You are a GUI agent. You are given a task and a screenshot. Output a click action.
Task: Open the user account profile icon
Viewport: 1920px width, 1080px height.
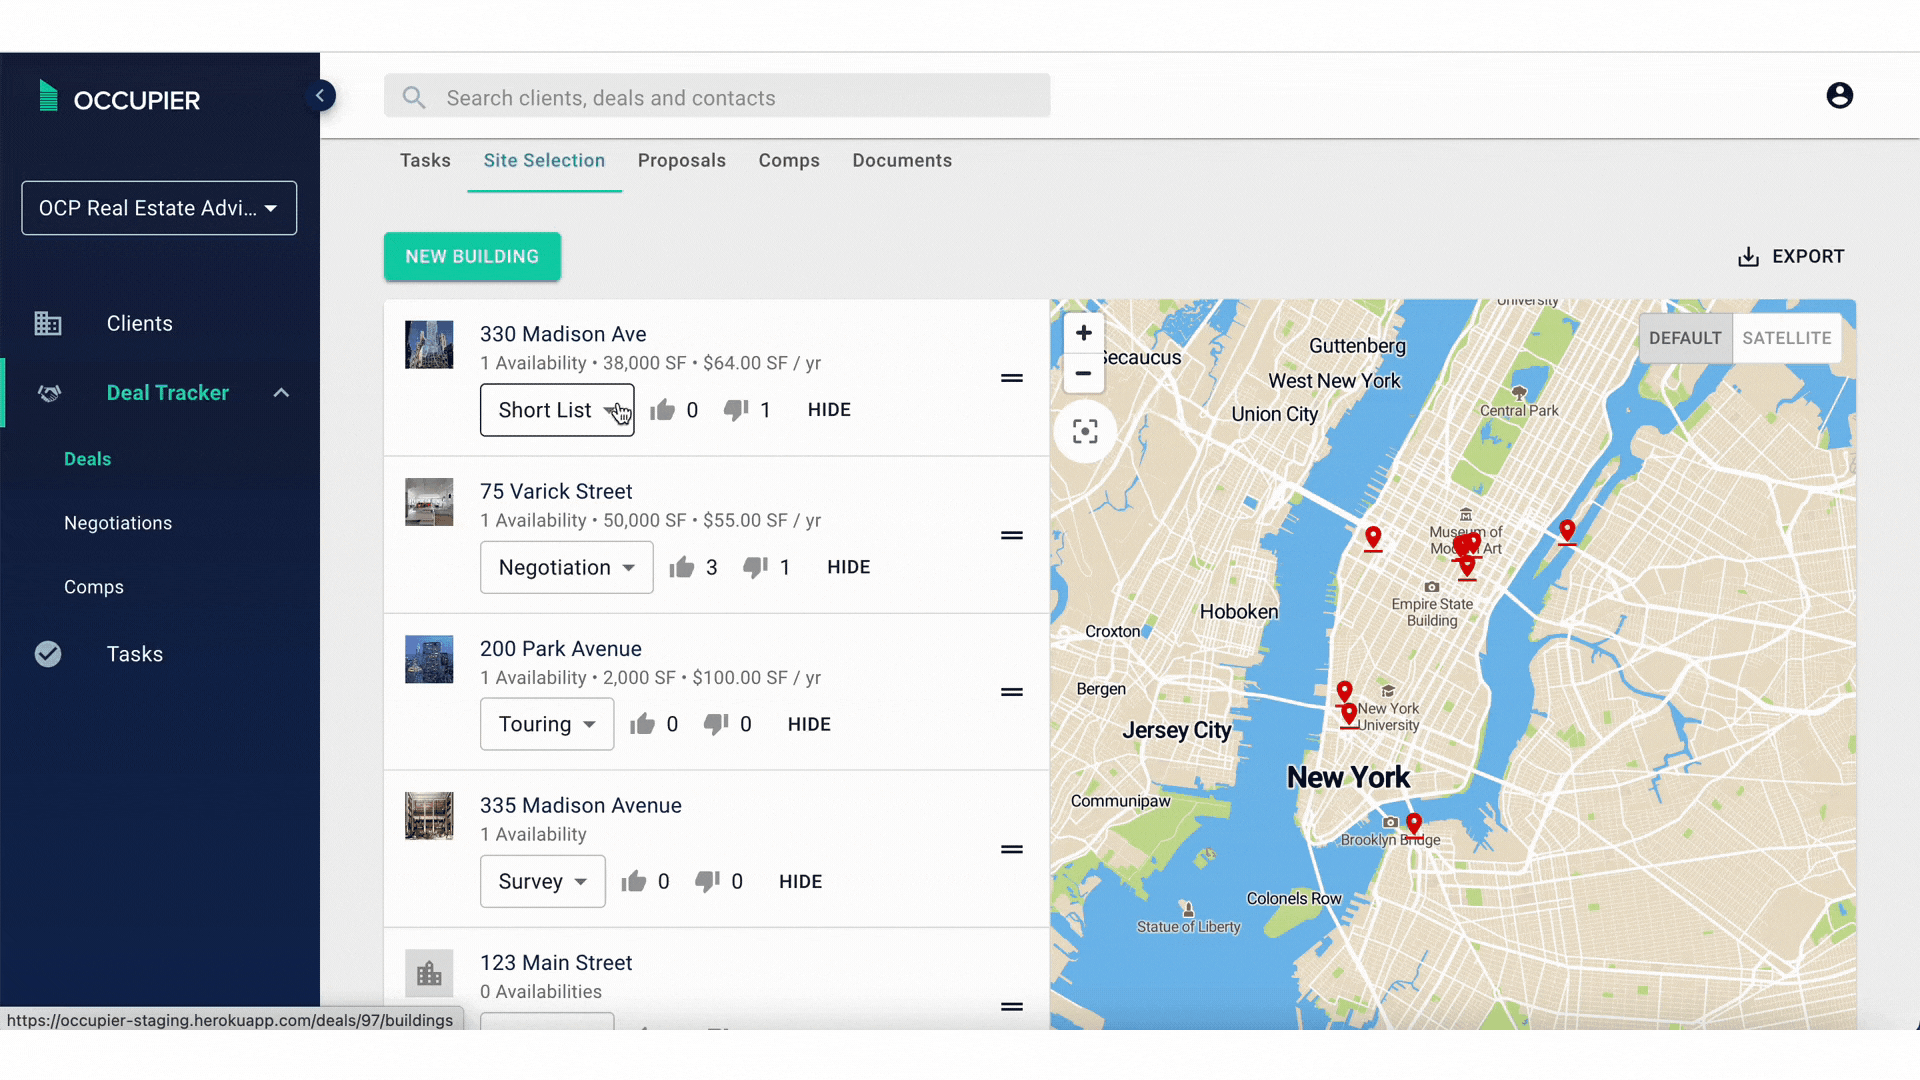(x=1839, y=96)
